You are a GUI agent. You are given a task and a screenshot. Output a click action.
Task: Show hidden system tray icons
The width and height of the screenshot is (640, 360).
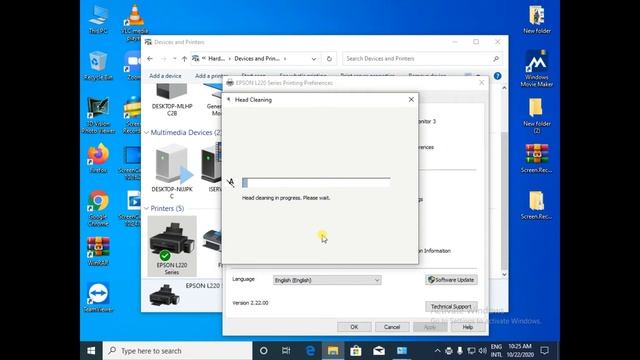point(437,351)
